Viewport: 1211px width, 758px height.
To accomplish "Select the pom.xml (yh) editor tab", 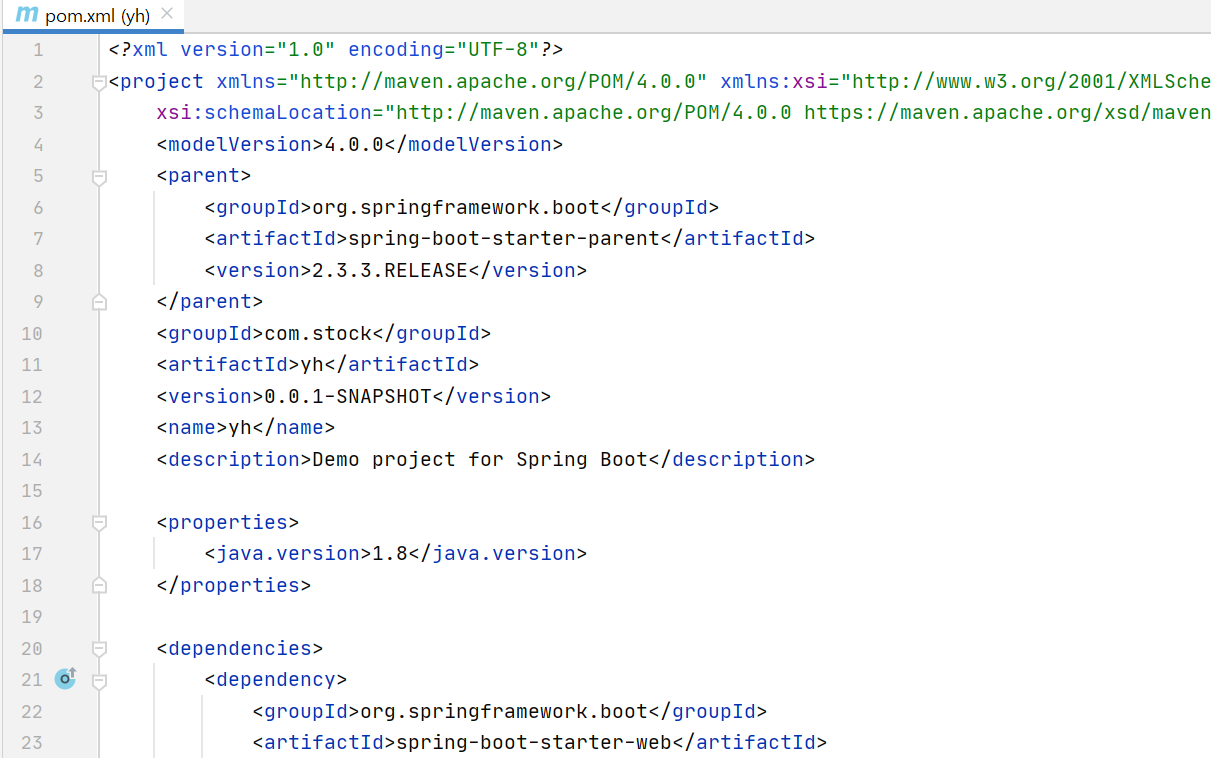I will [x=95, y=14].
